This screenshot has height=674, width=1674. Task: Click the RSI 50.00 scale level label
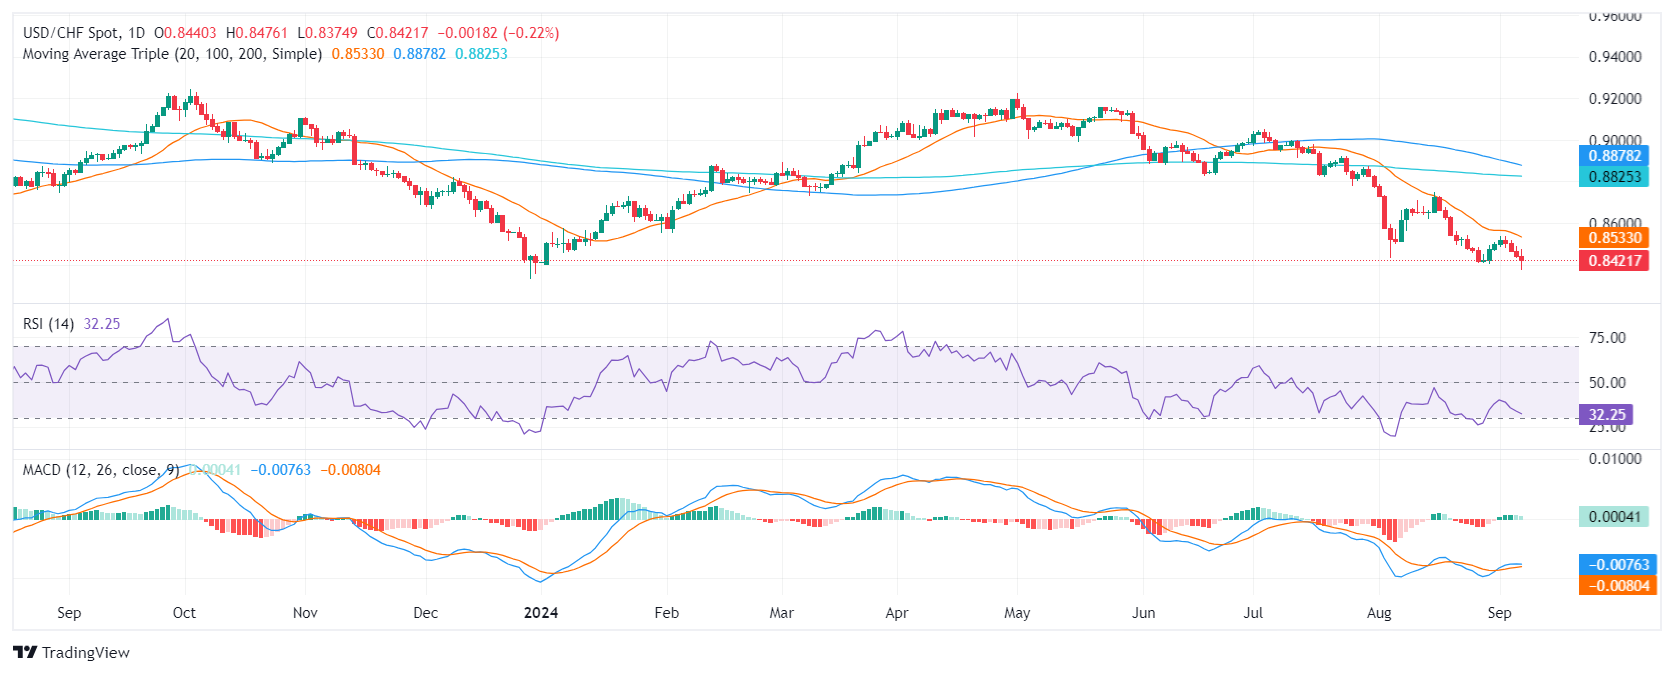click(1607, 383)
